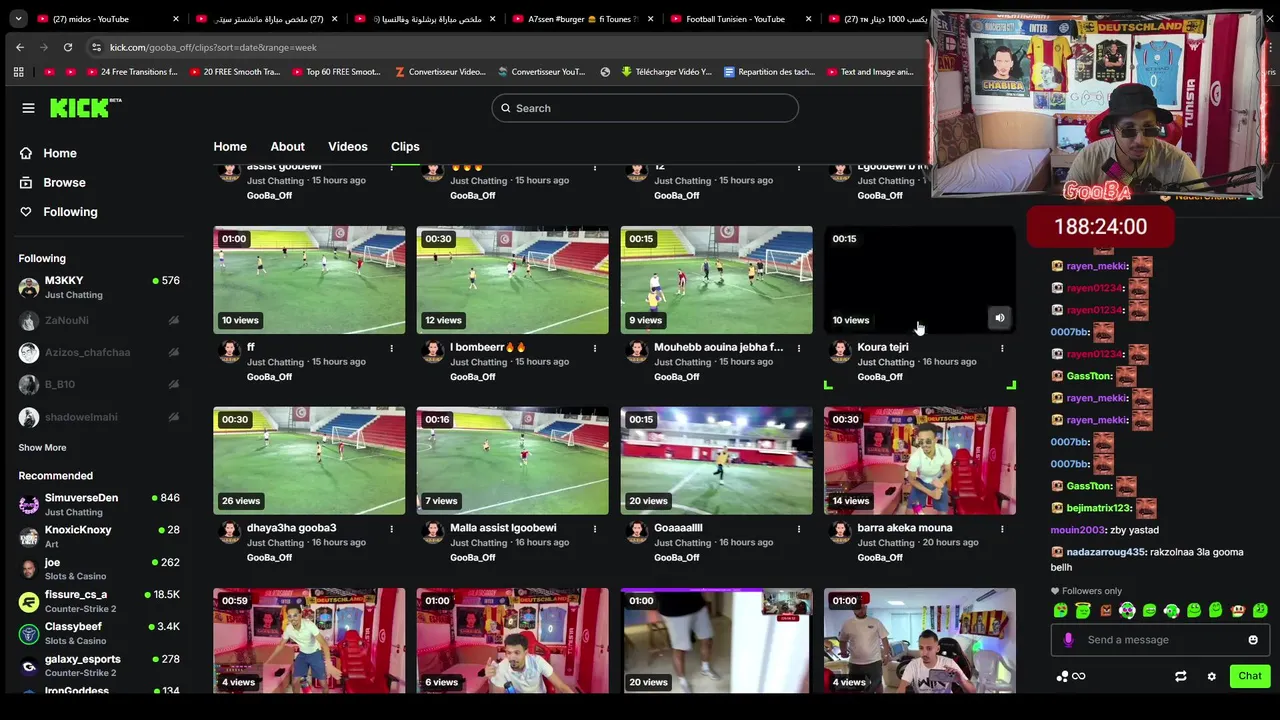Open ZaNouNi offline channel
Screen dimensions: 1280x720
99,320
